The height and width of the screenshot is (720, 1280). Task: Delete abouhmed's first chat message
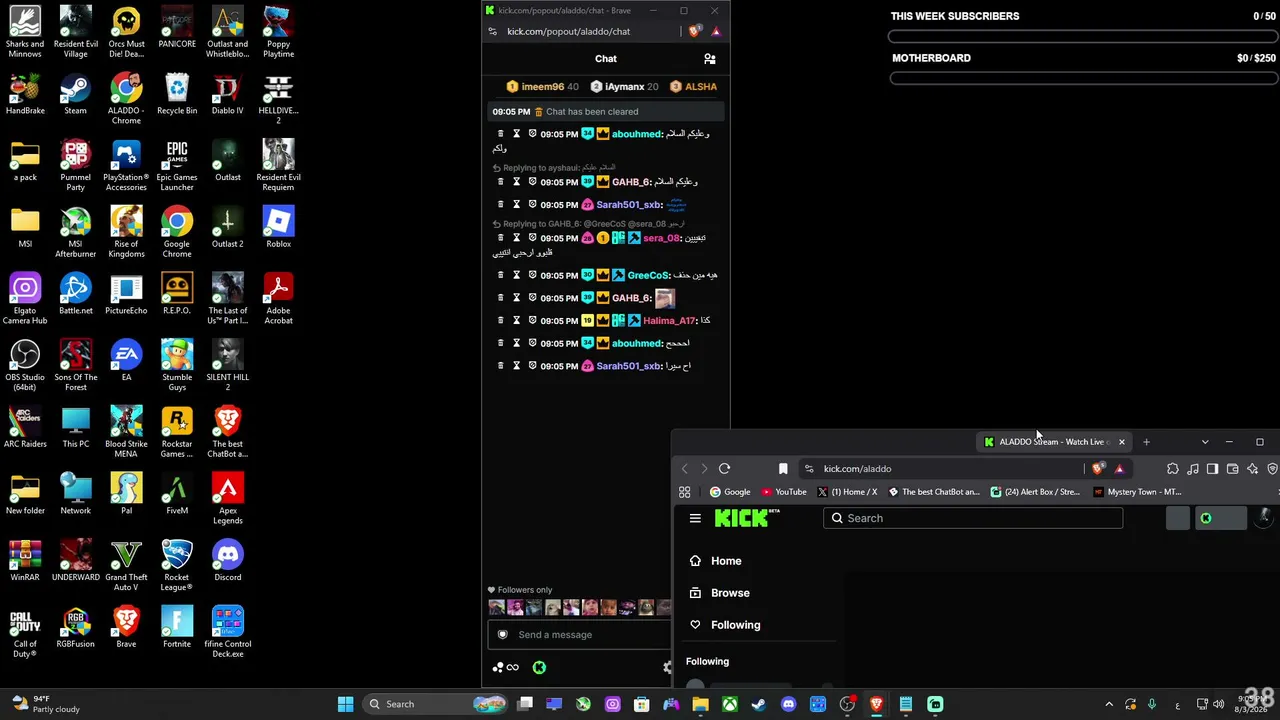coord(501,134)
